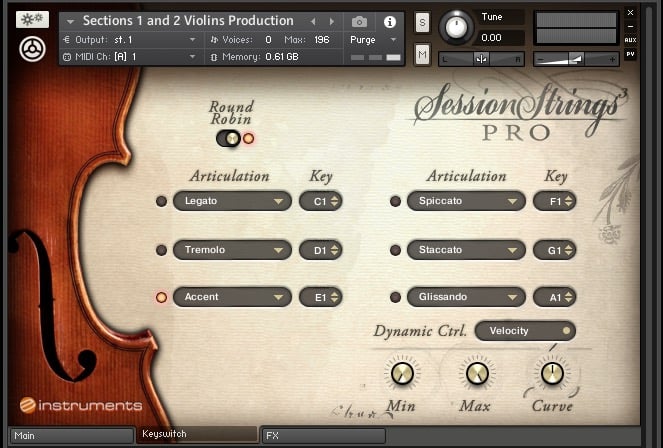The height and width of the screenshot is (448, 663).
Task: Click the Native Instruments round logo
Action: tap(33, 49)
